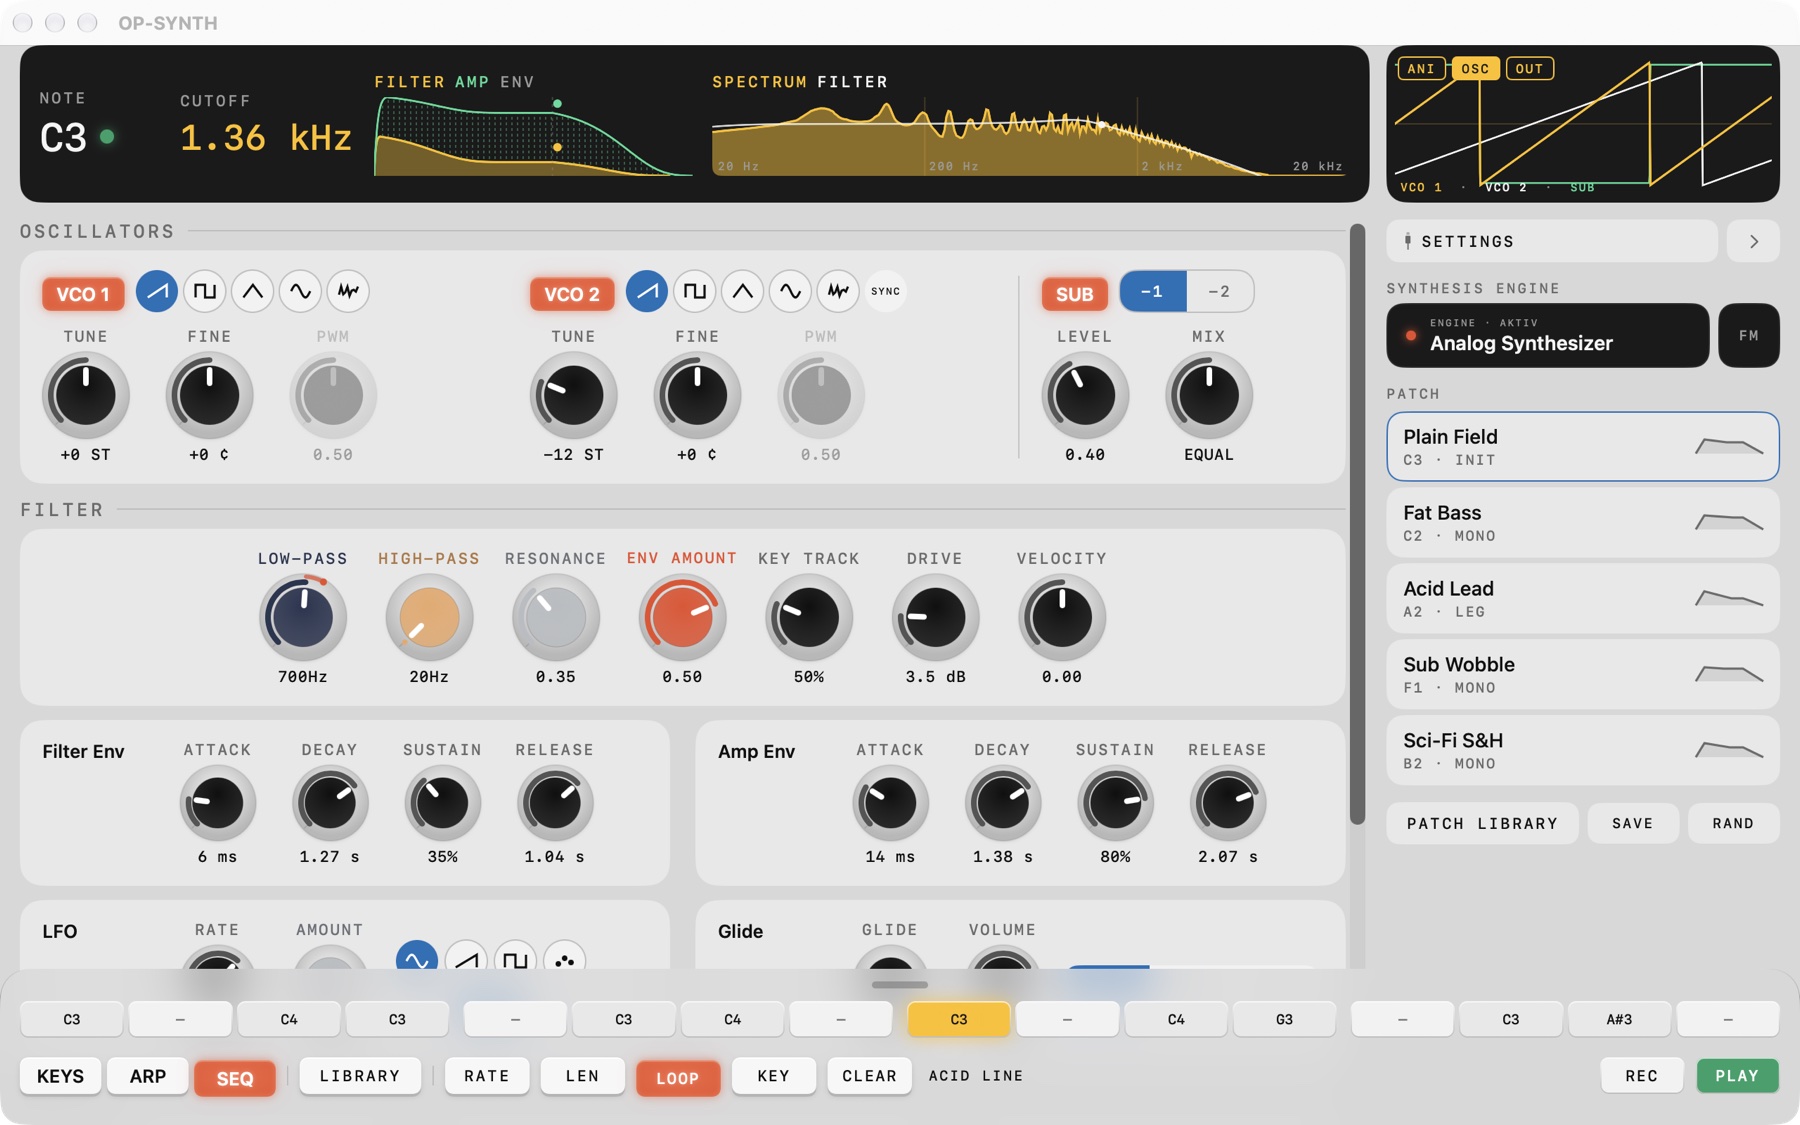The width and height of the screenshot is (1800, 1125).
Task: Open the sequencer LIBRARY
Action: (360, 1076)
